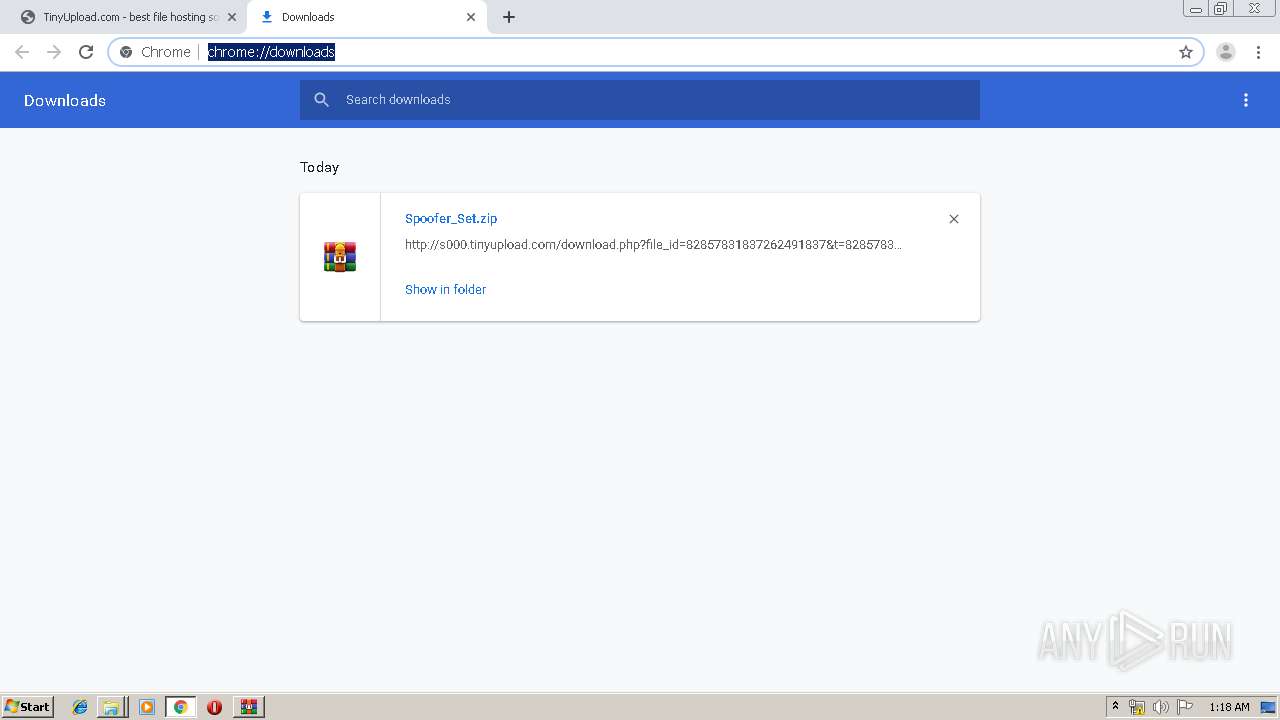Screen dimensions: 1280x720
Task: Select the Downloads tab
Action: coord(365,17)
